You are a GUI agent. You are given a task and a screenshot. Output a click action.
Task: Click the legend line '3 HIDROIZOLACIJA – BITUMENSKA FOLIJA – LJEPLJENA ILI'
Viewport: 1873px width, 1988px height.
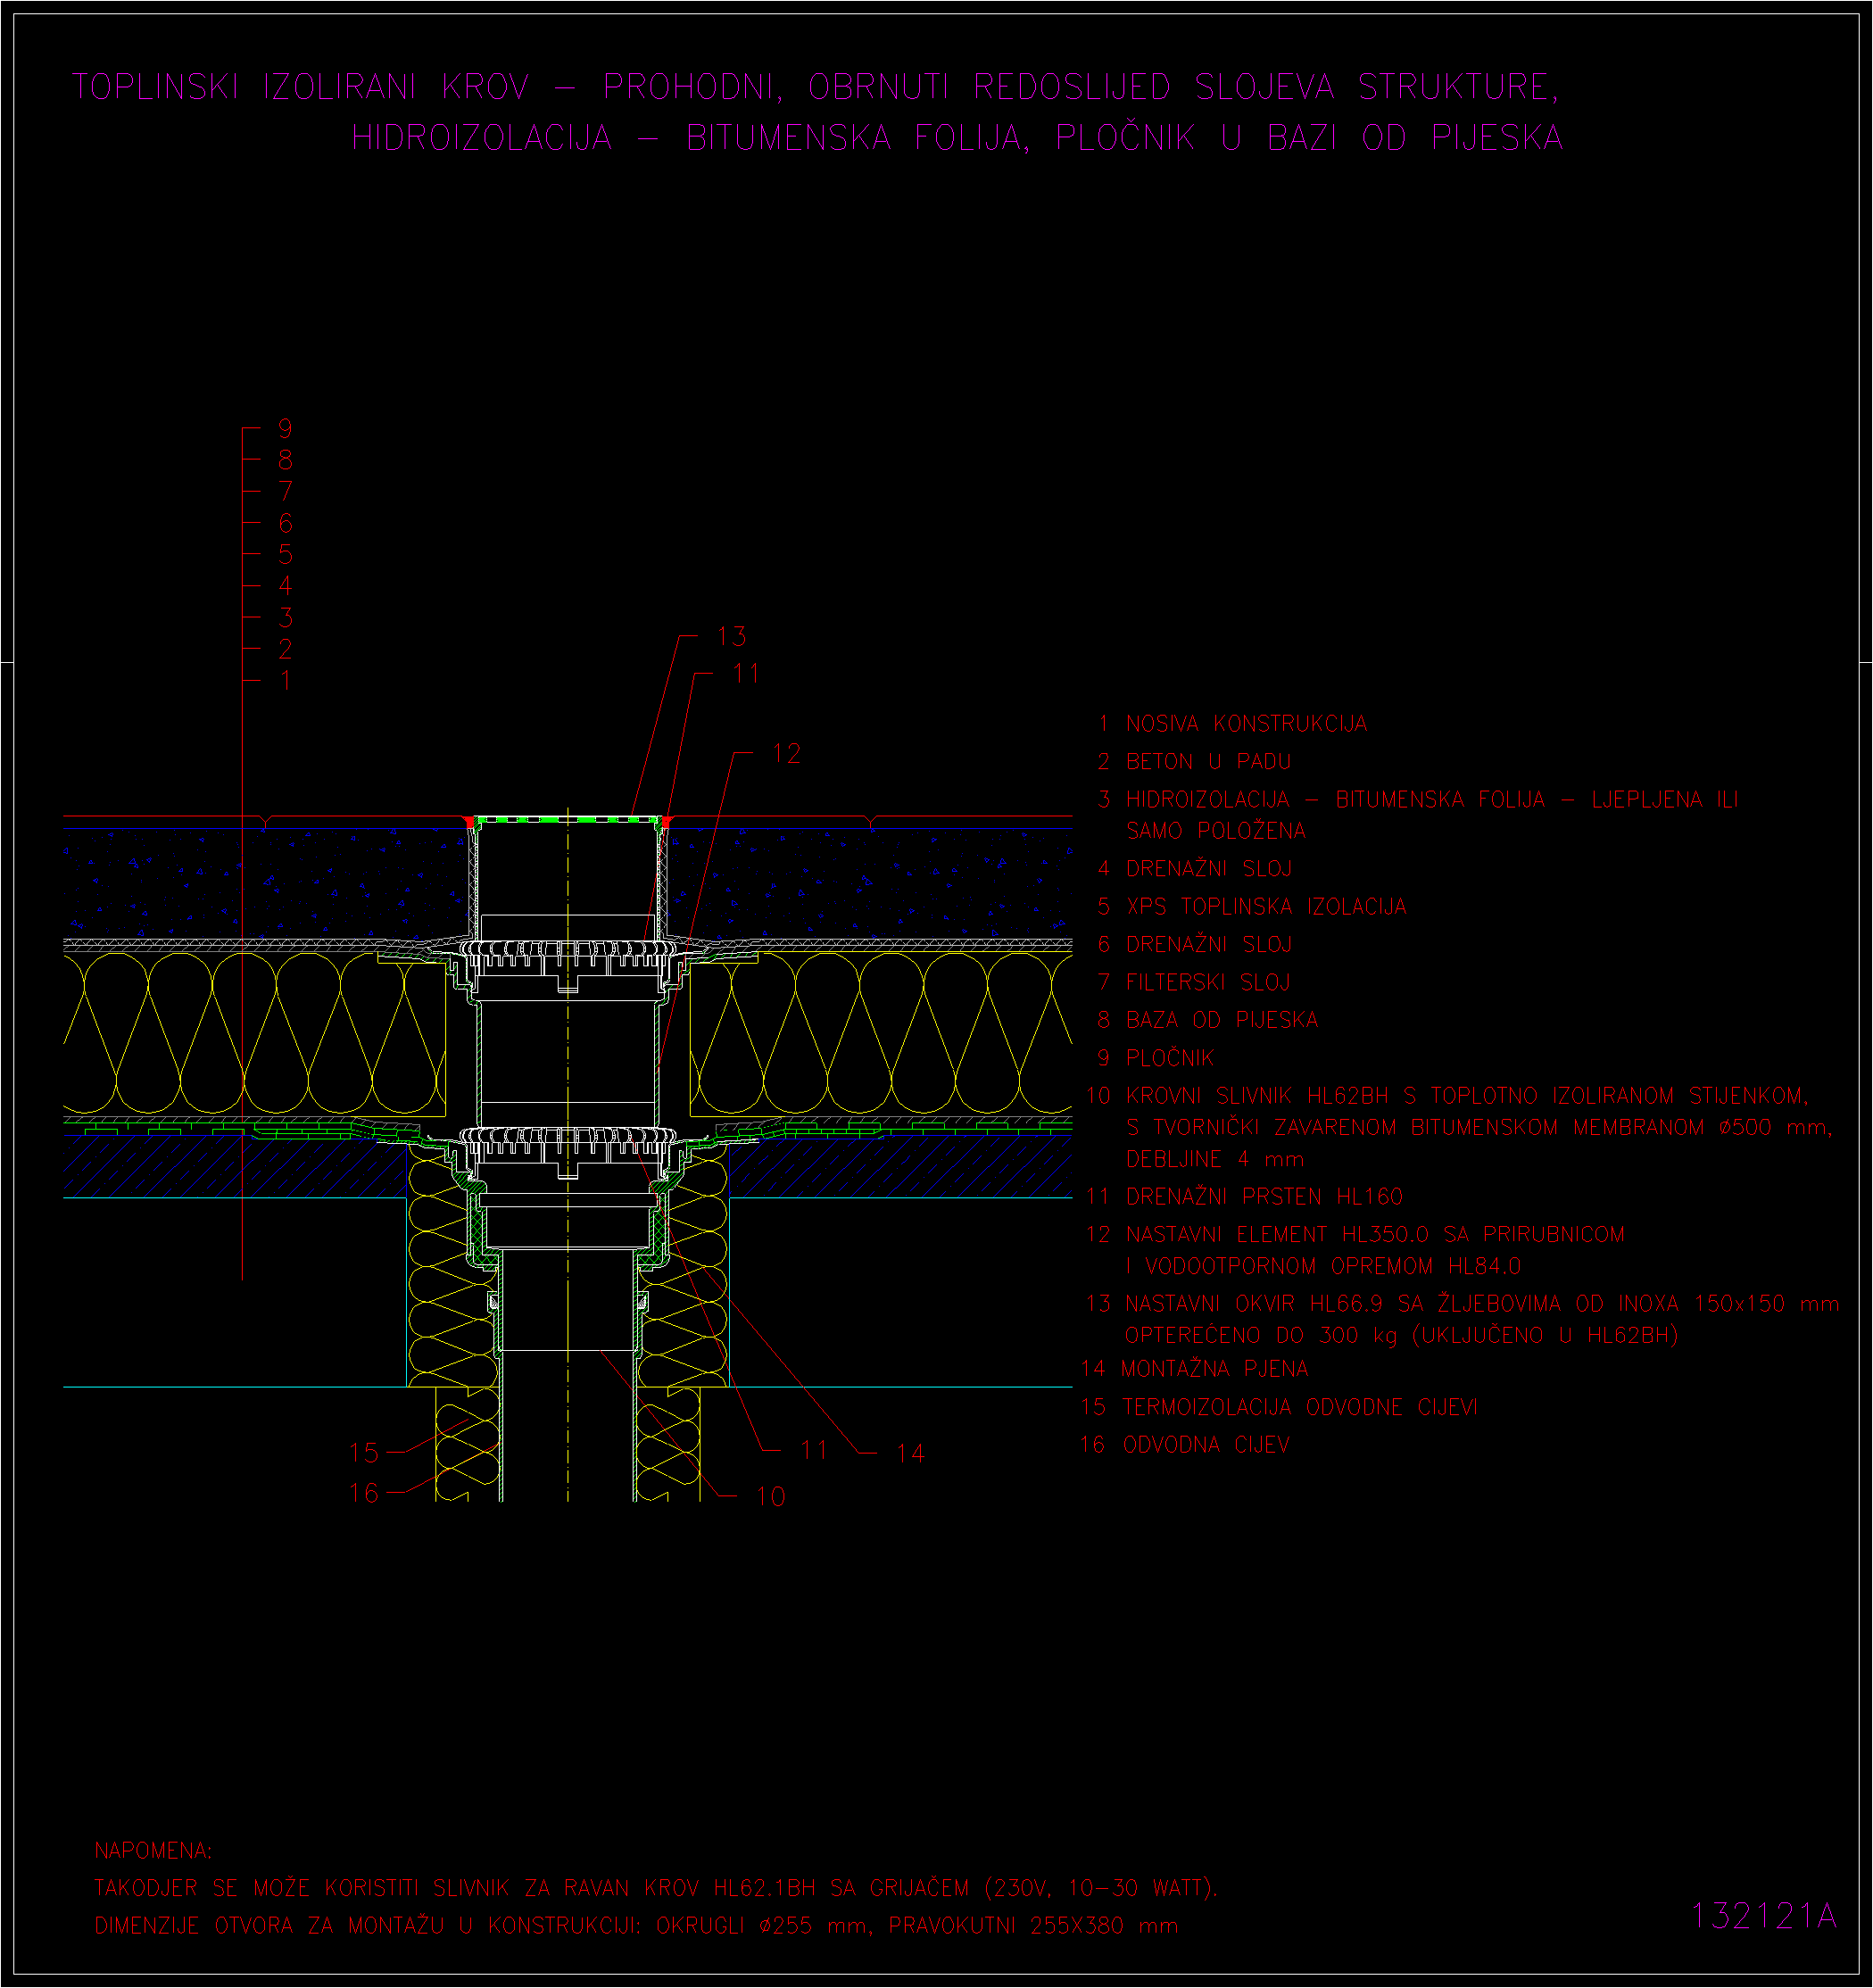point(1418,800)
